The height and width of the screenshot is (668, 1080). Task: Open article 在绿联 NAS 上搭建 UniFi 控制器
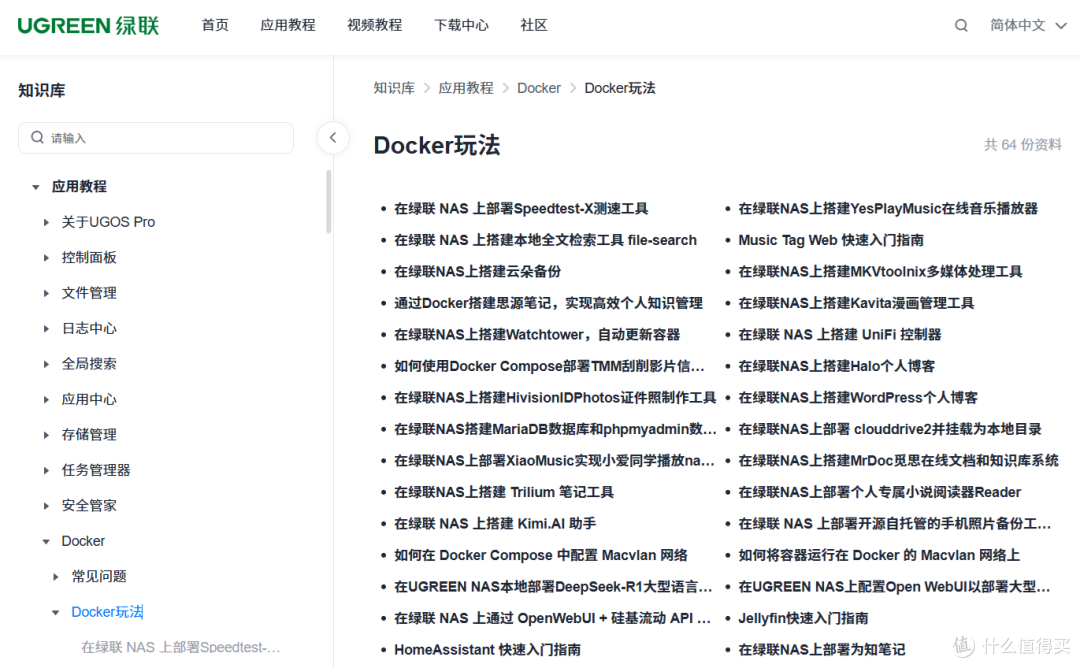pyautogui.click(x=840, y=335)
